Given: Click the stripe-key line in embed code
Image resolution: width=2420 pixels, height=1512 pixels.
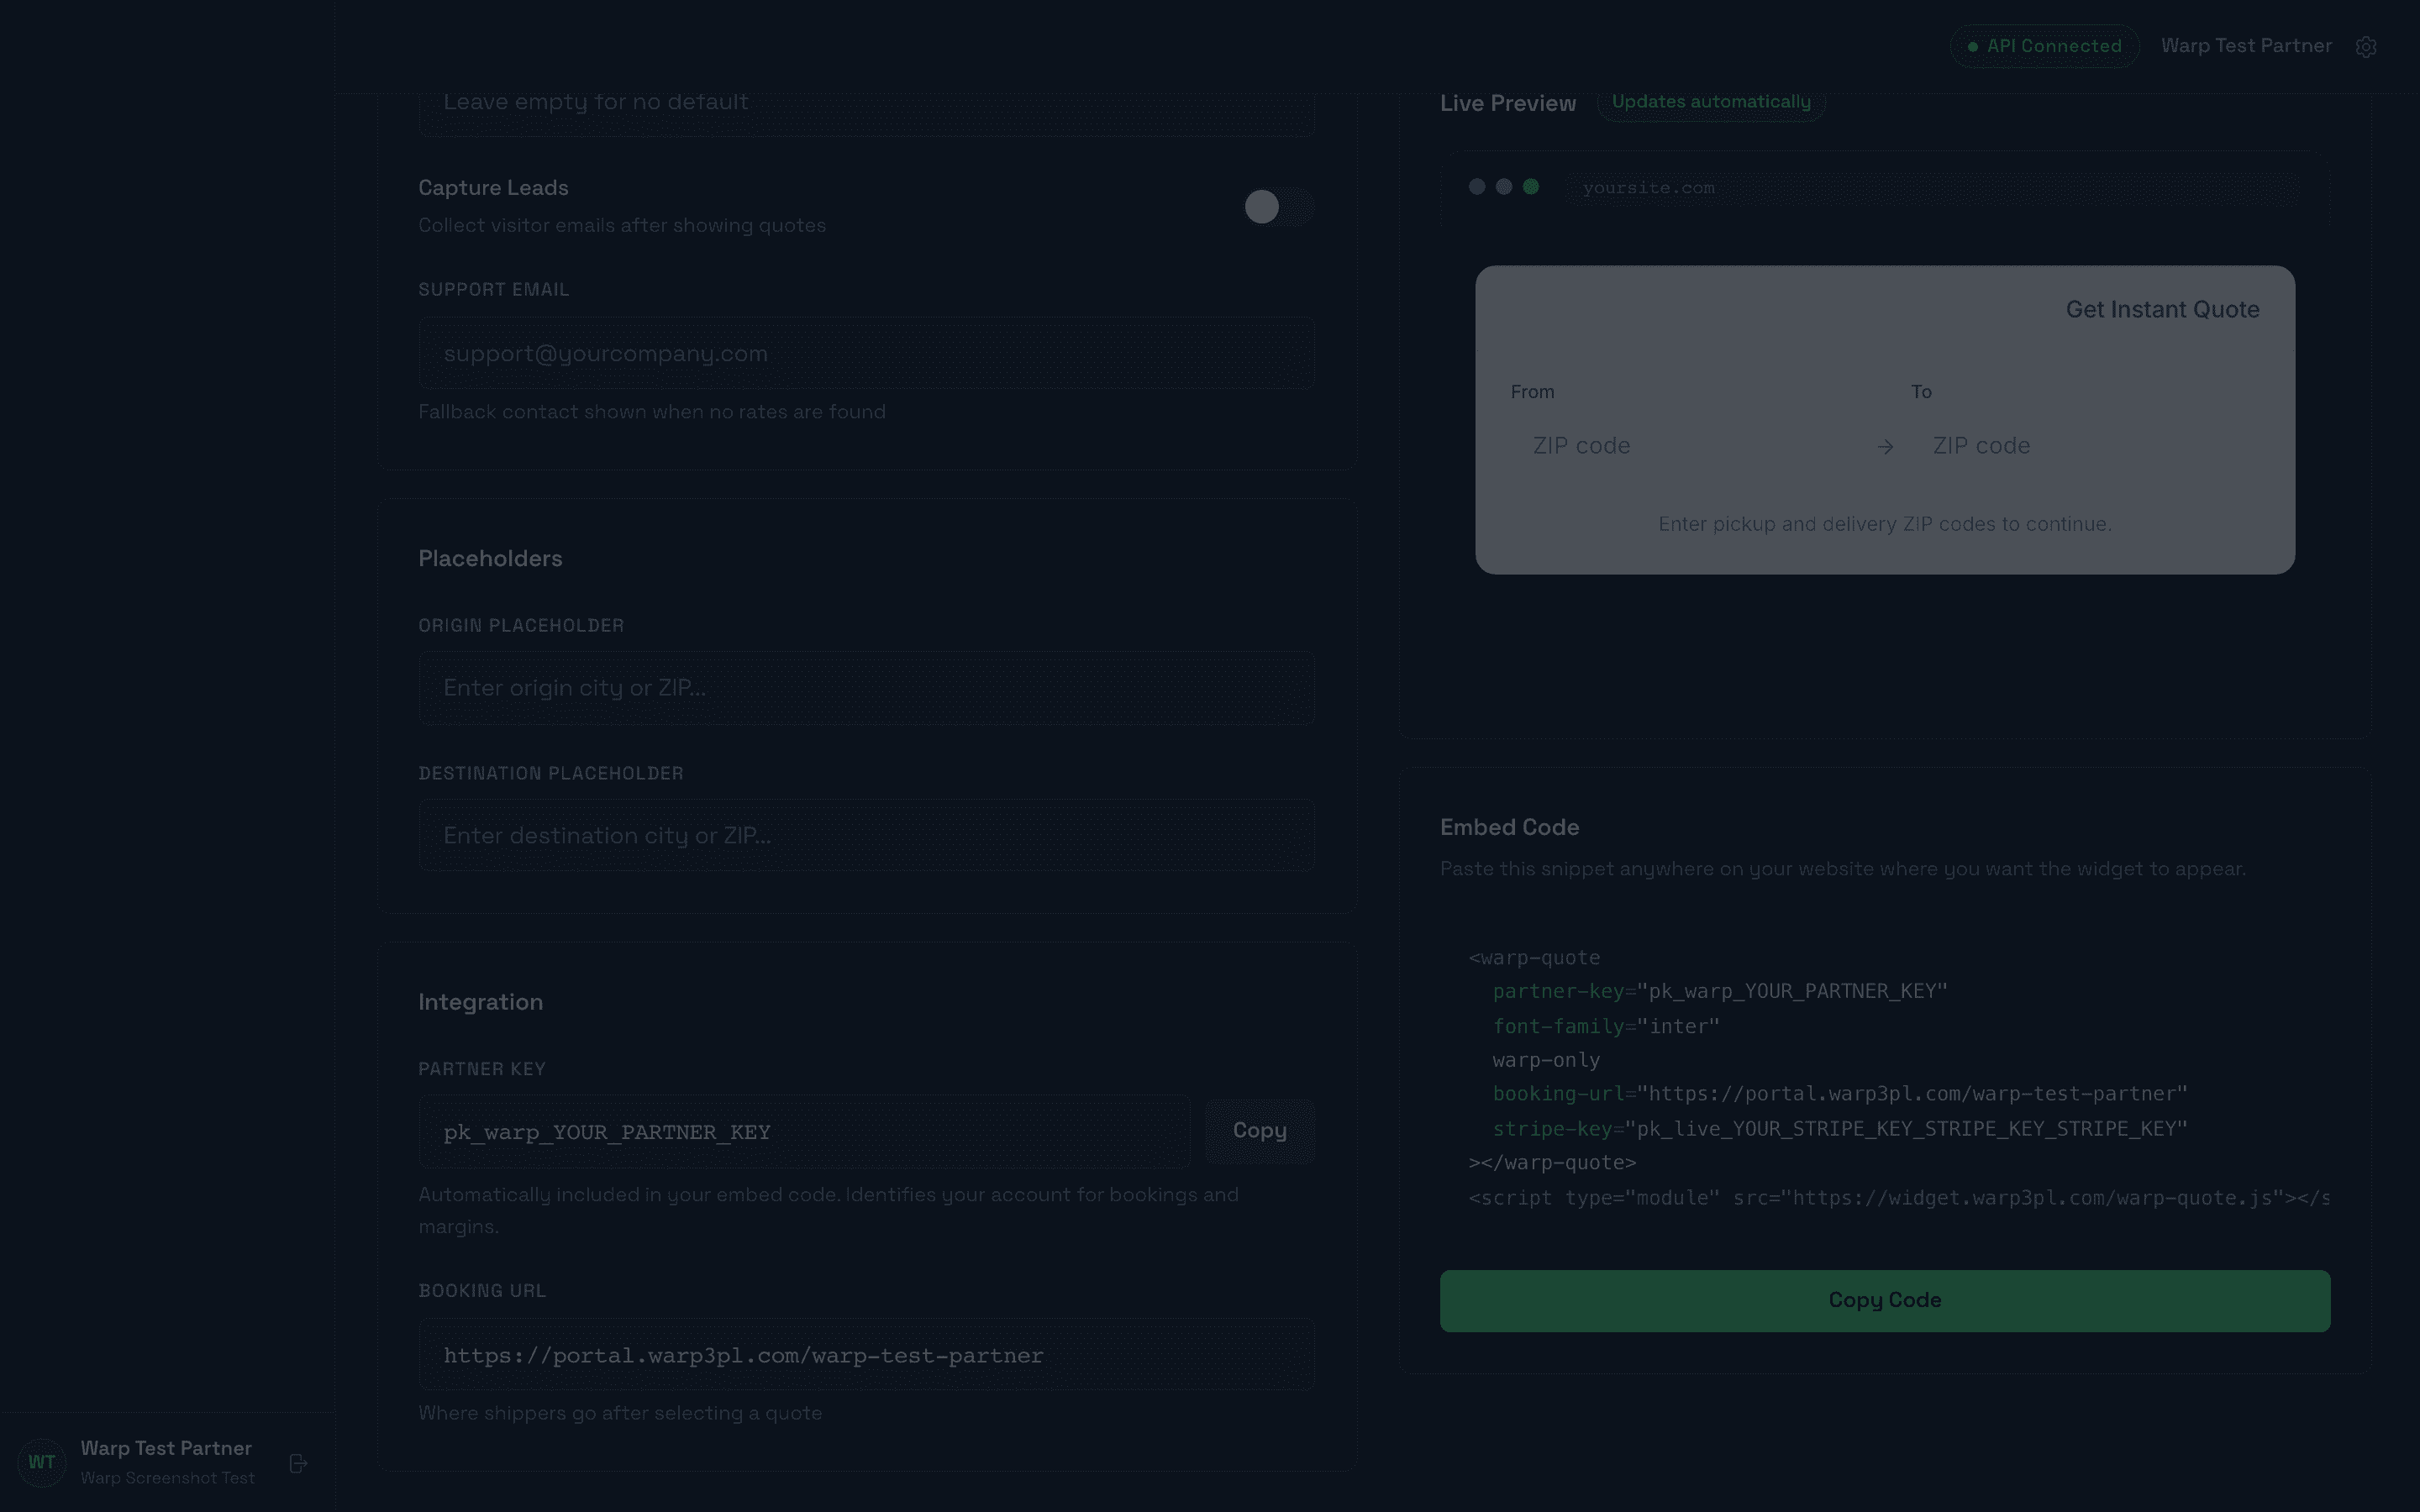Looking at the screenshot, I should point(1839,1128).
